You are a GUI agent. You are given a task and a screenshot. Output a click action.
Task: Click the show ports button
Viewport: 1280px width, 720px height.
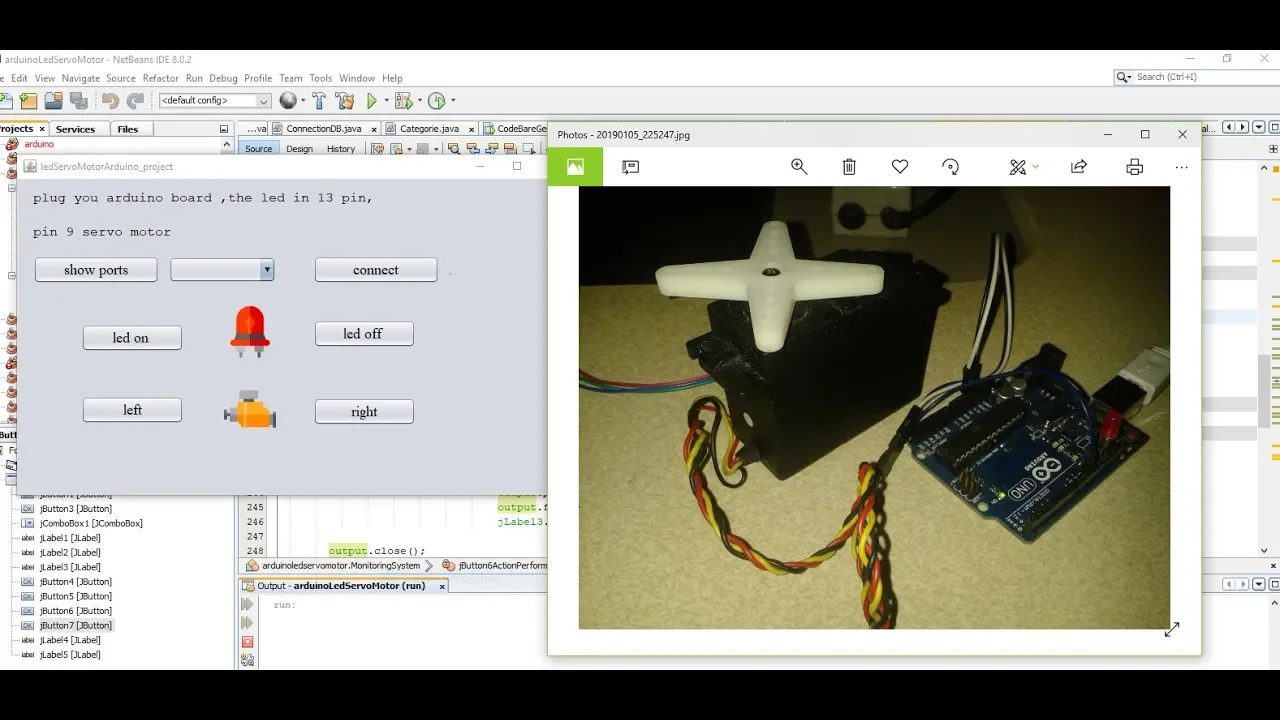[x=96, y=270]
